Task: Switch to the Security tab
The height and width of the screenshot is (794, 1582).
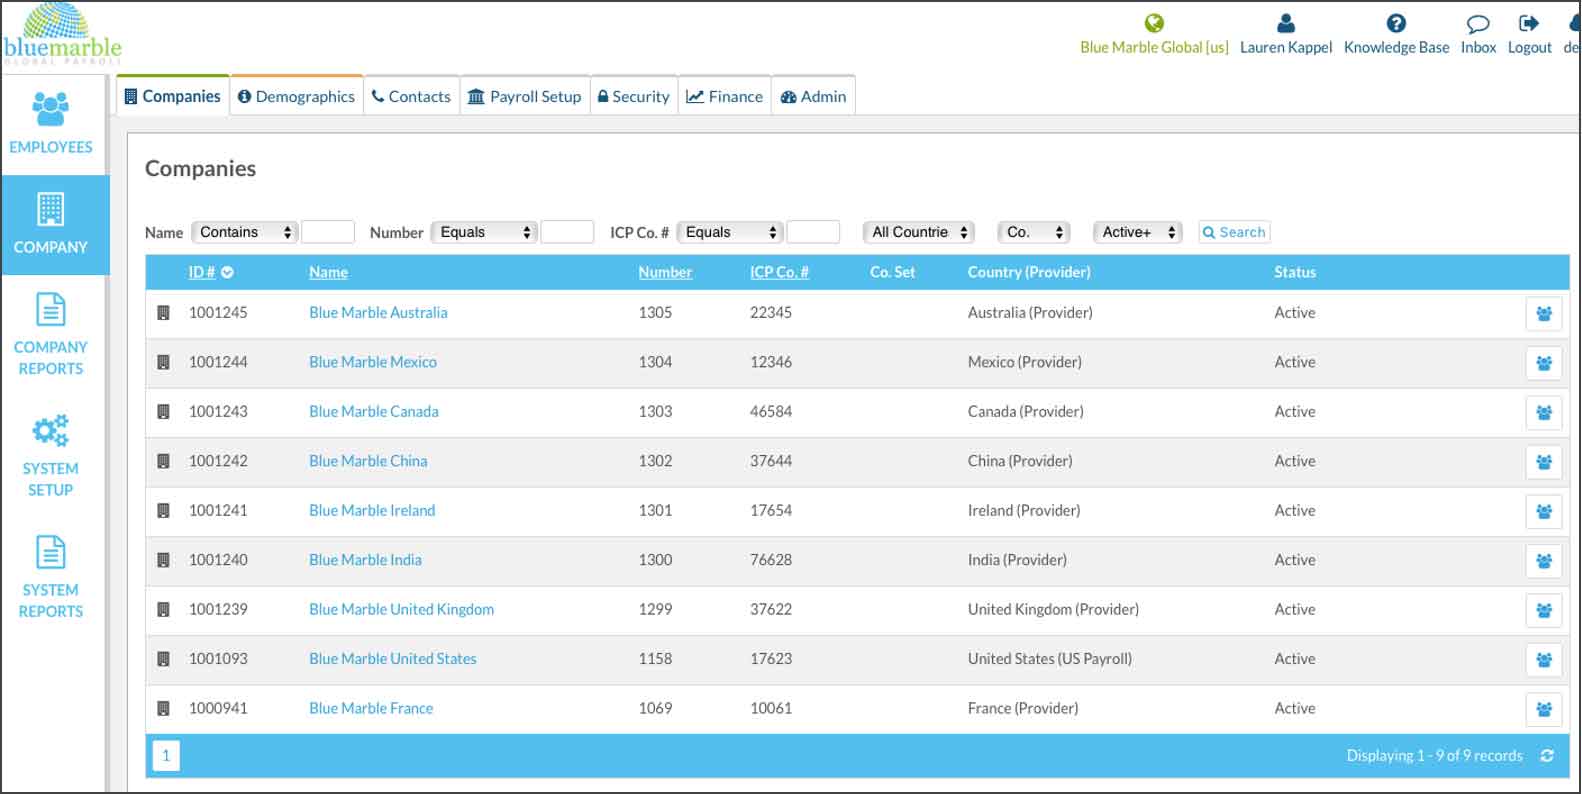Action: tap(634, 96)
